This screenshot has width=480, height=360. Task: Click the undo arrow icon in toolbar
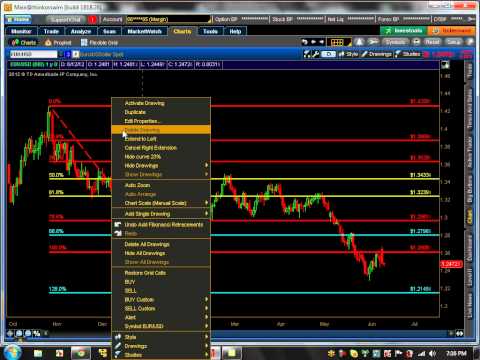[x=304, y=42]
